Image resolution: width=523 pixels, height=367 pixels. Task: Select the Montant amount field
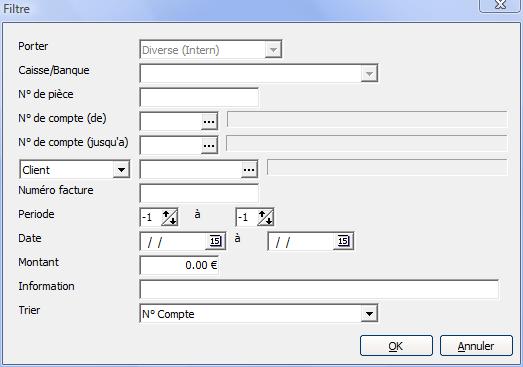tap(179, 265)
